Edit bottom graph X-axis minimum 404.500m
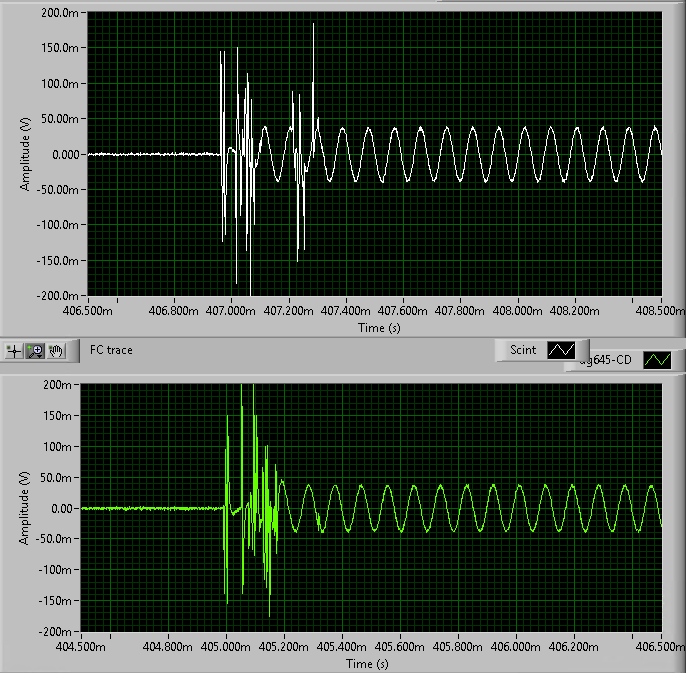The height and width of the screenshot is (673, 686). tap(82, 648)
